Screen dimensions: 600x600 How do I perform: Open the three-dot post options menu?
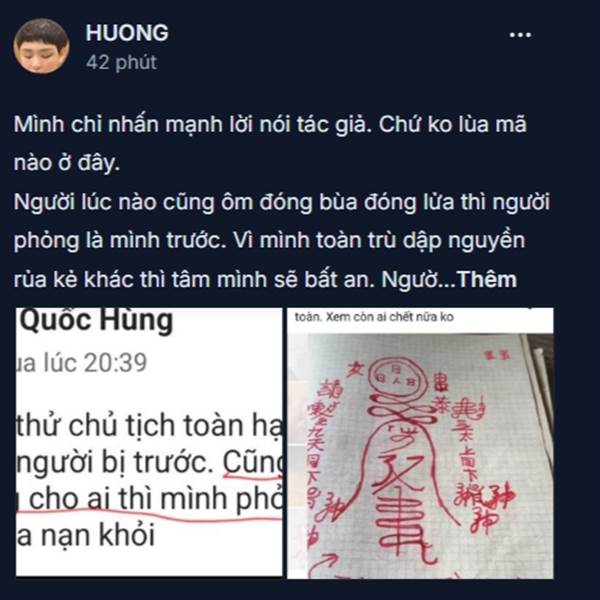coord(520,35)
